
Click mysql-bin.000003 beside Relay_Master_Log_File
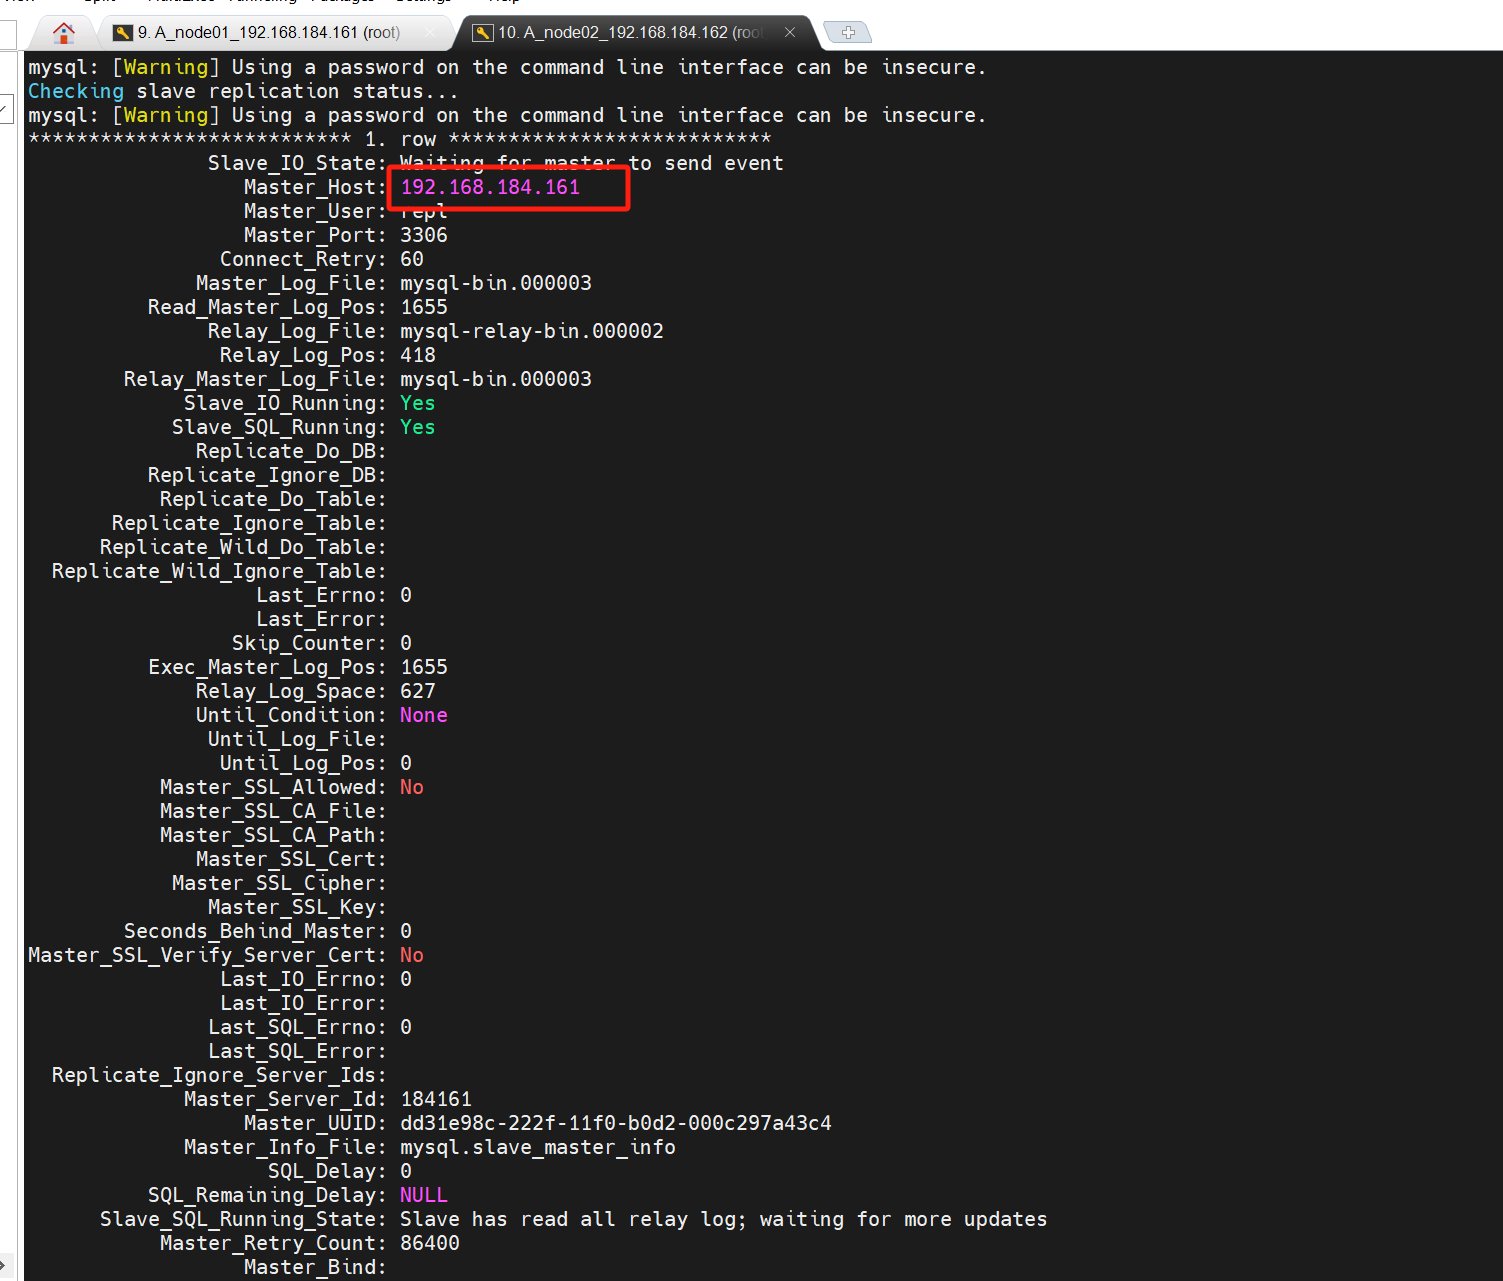coord(496,379)
